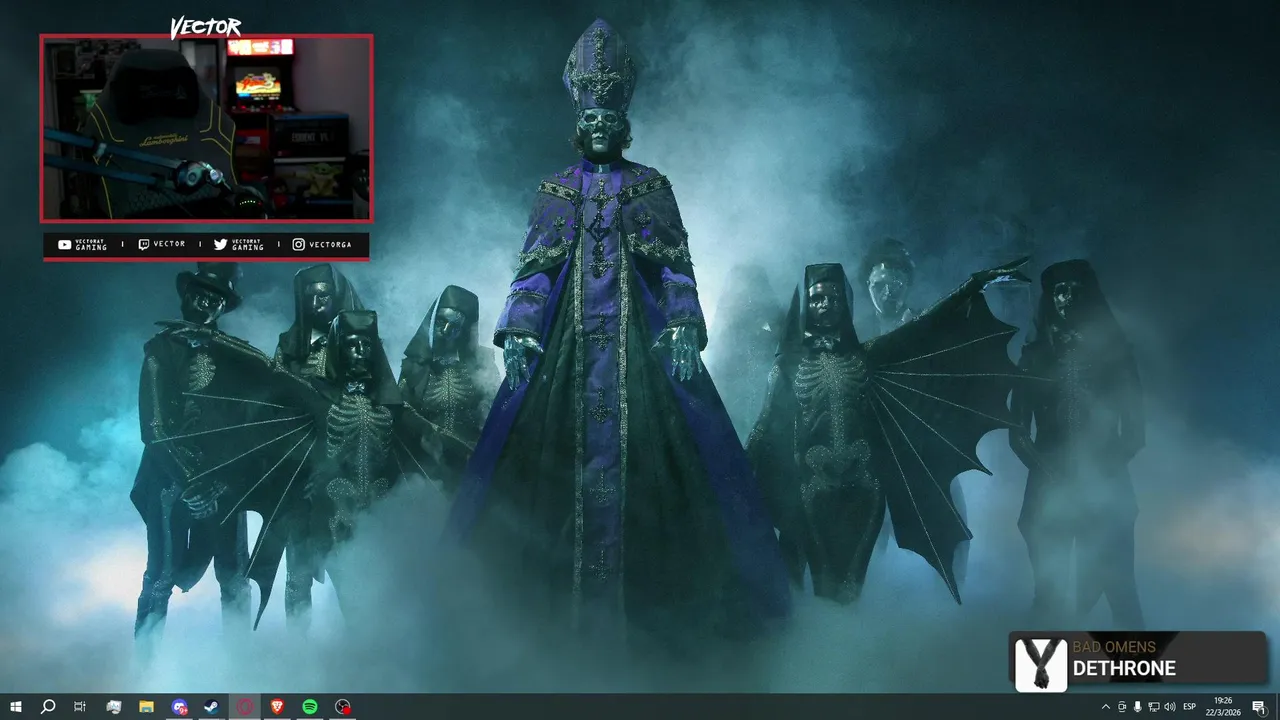Open taskbar Search magnifier
The image size is (1280, 720).
[47, 707]
